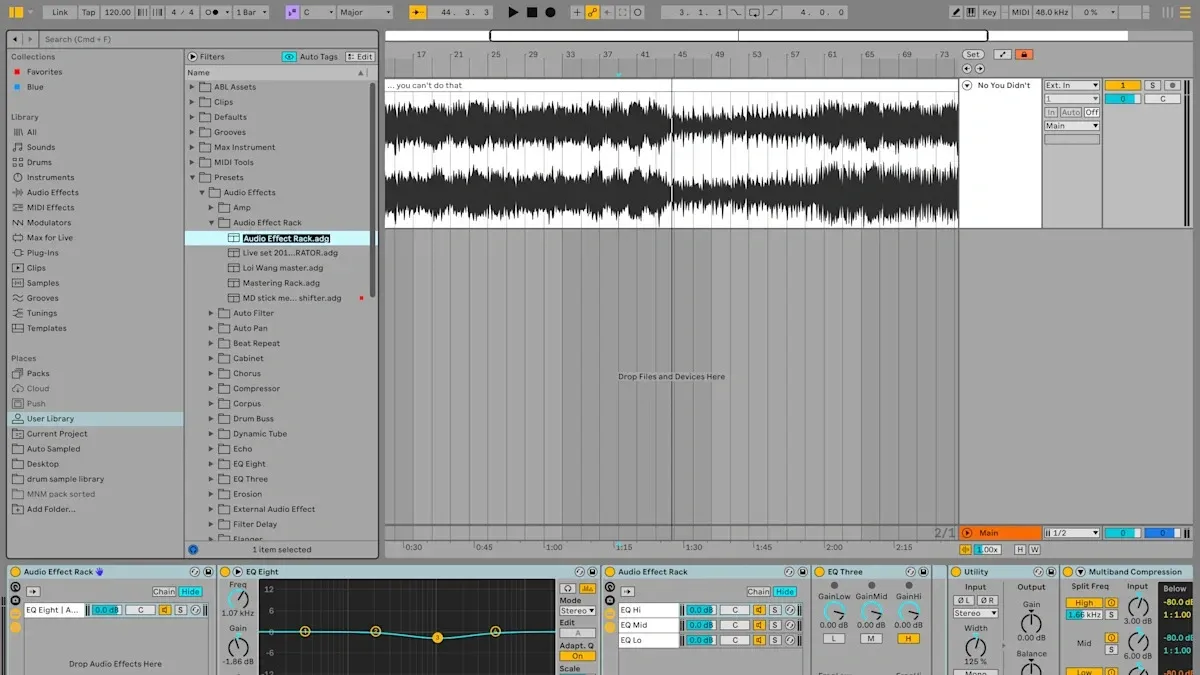Enable the L band in EQ Three
The height and width of the screenshot is (675, 1200).
[834, 637]
